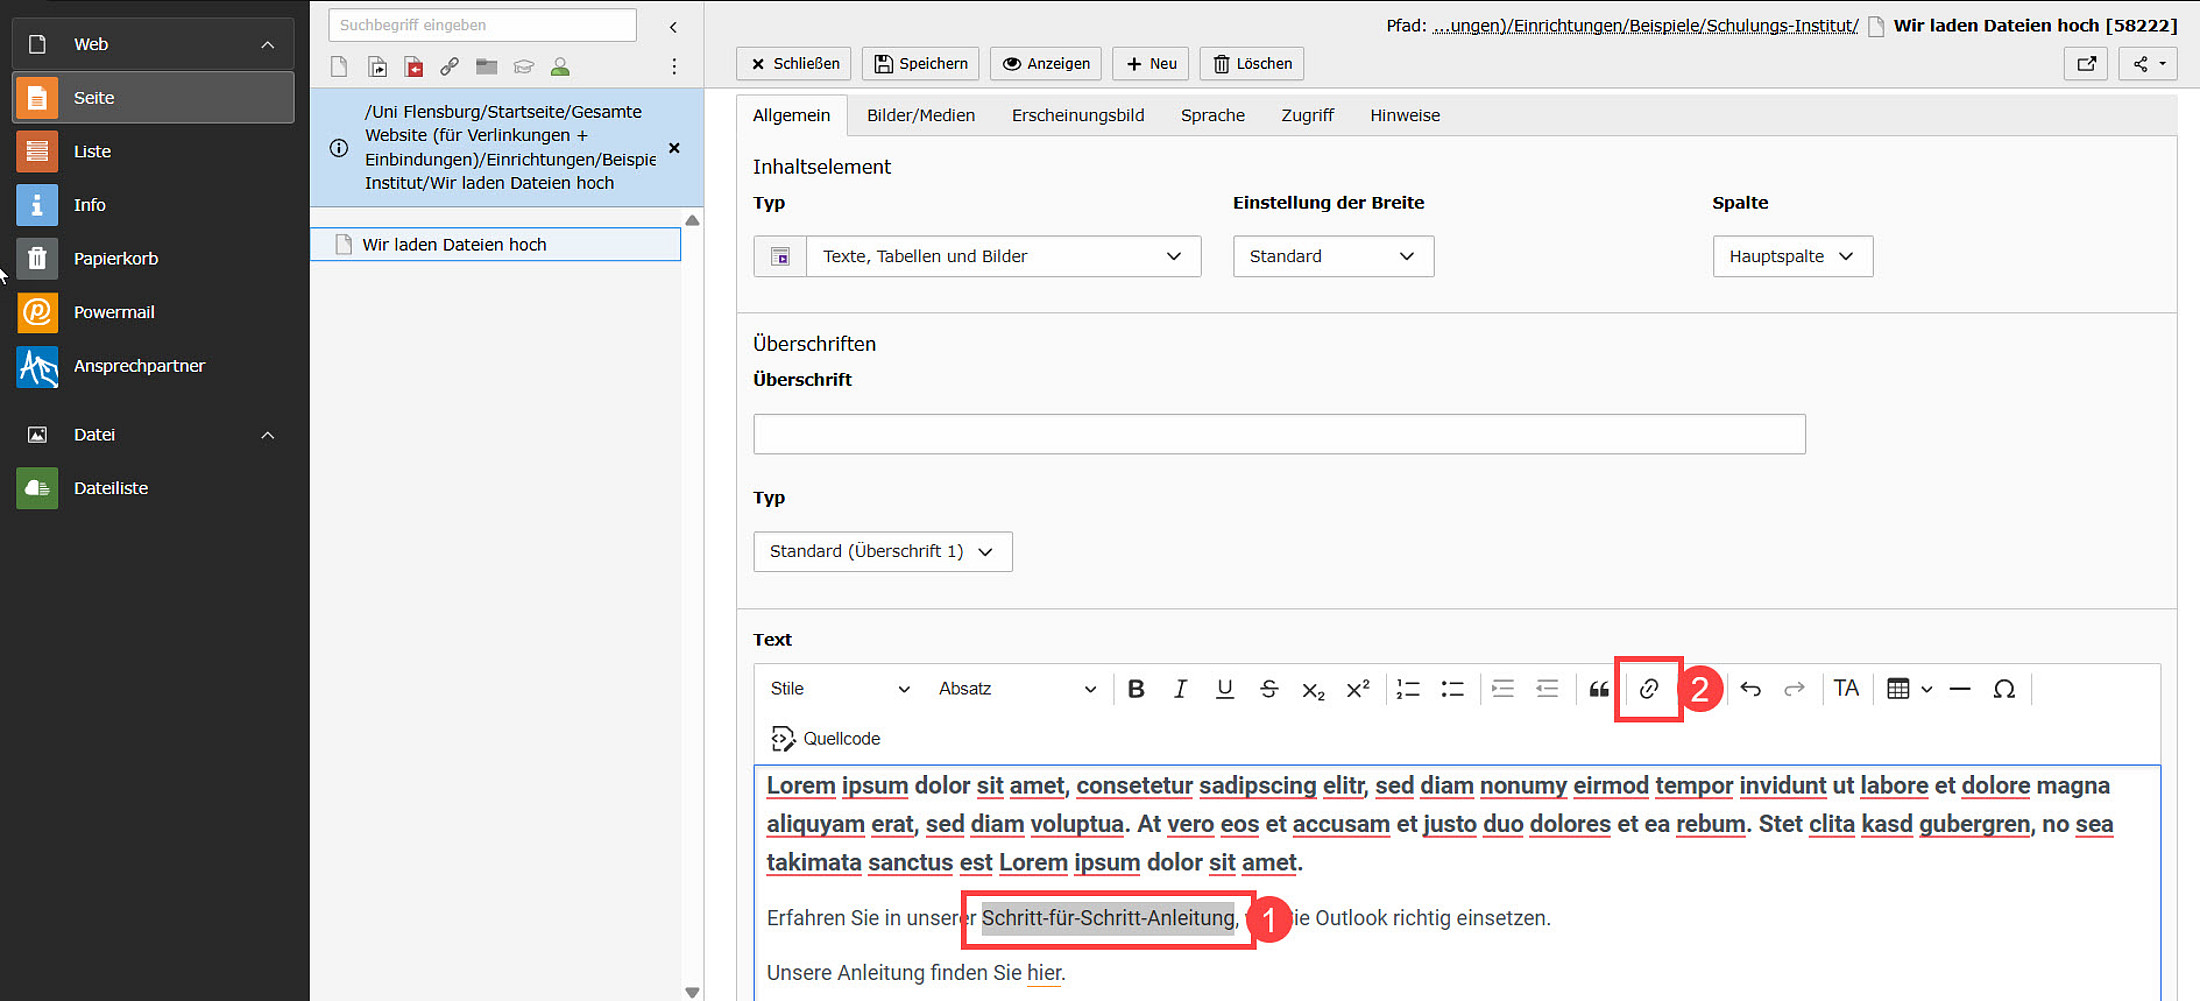Viewport: 2200px width, 1001px height.
Task: Switch to the Erscheinungsbild tab
Action: pos(1077,116)
